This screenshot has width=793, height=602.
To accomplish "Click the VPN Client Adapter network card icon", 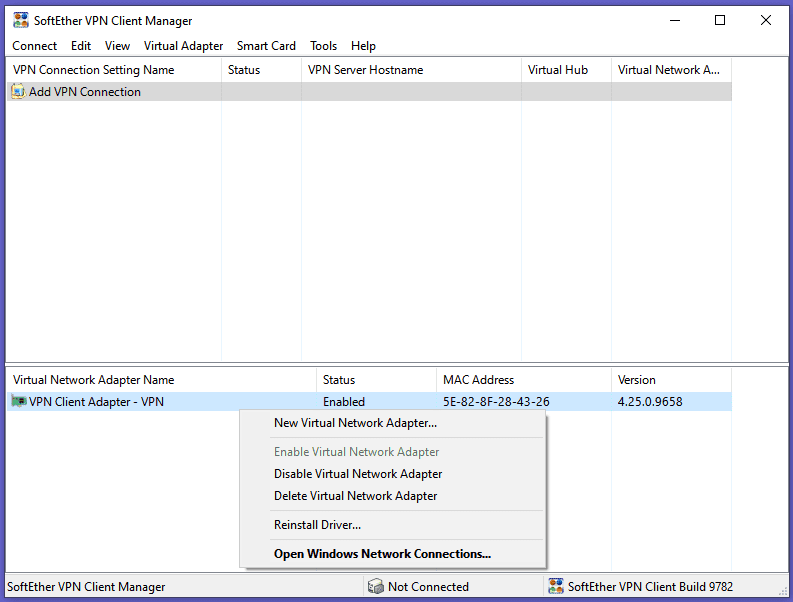I will (19, 402).
